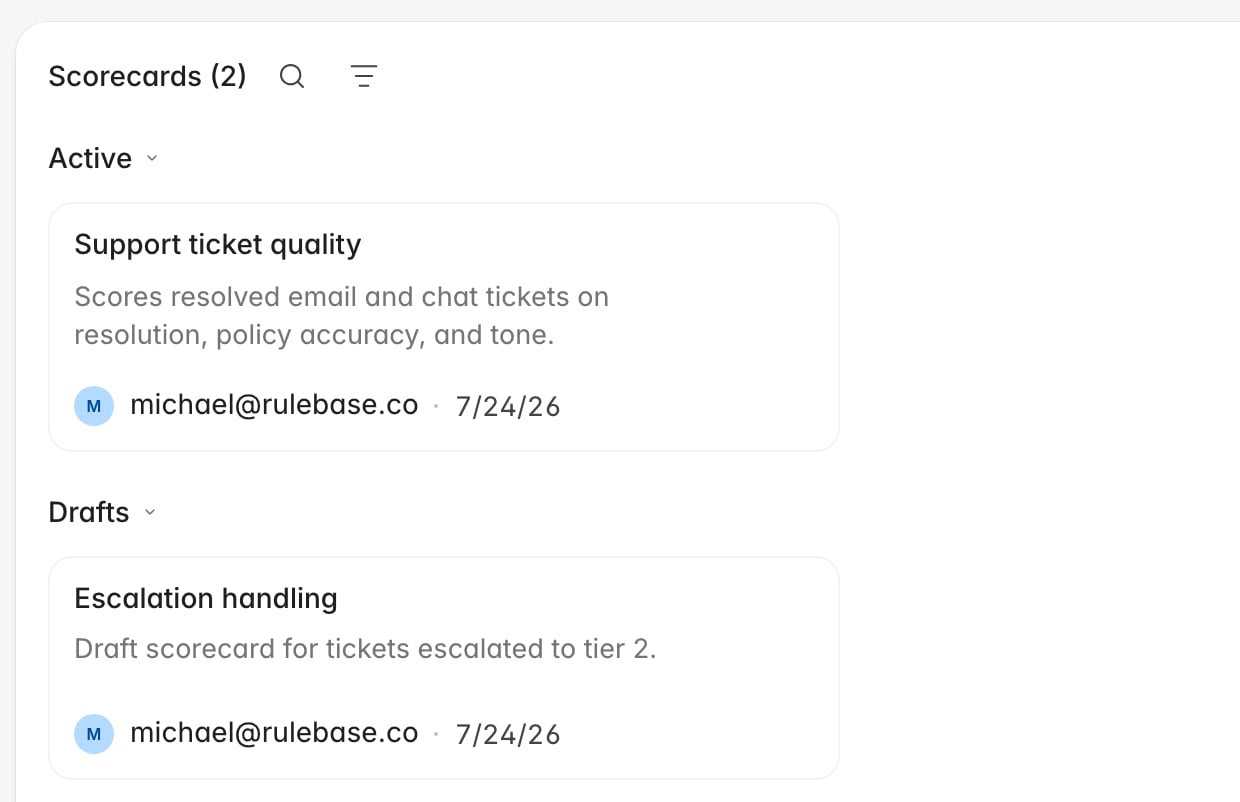Open the Escalation handling scorecard title
This screenshot has height=802, width=1240.
pos(206,598)
